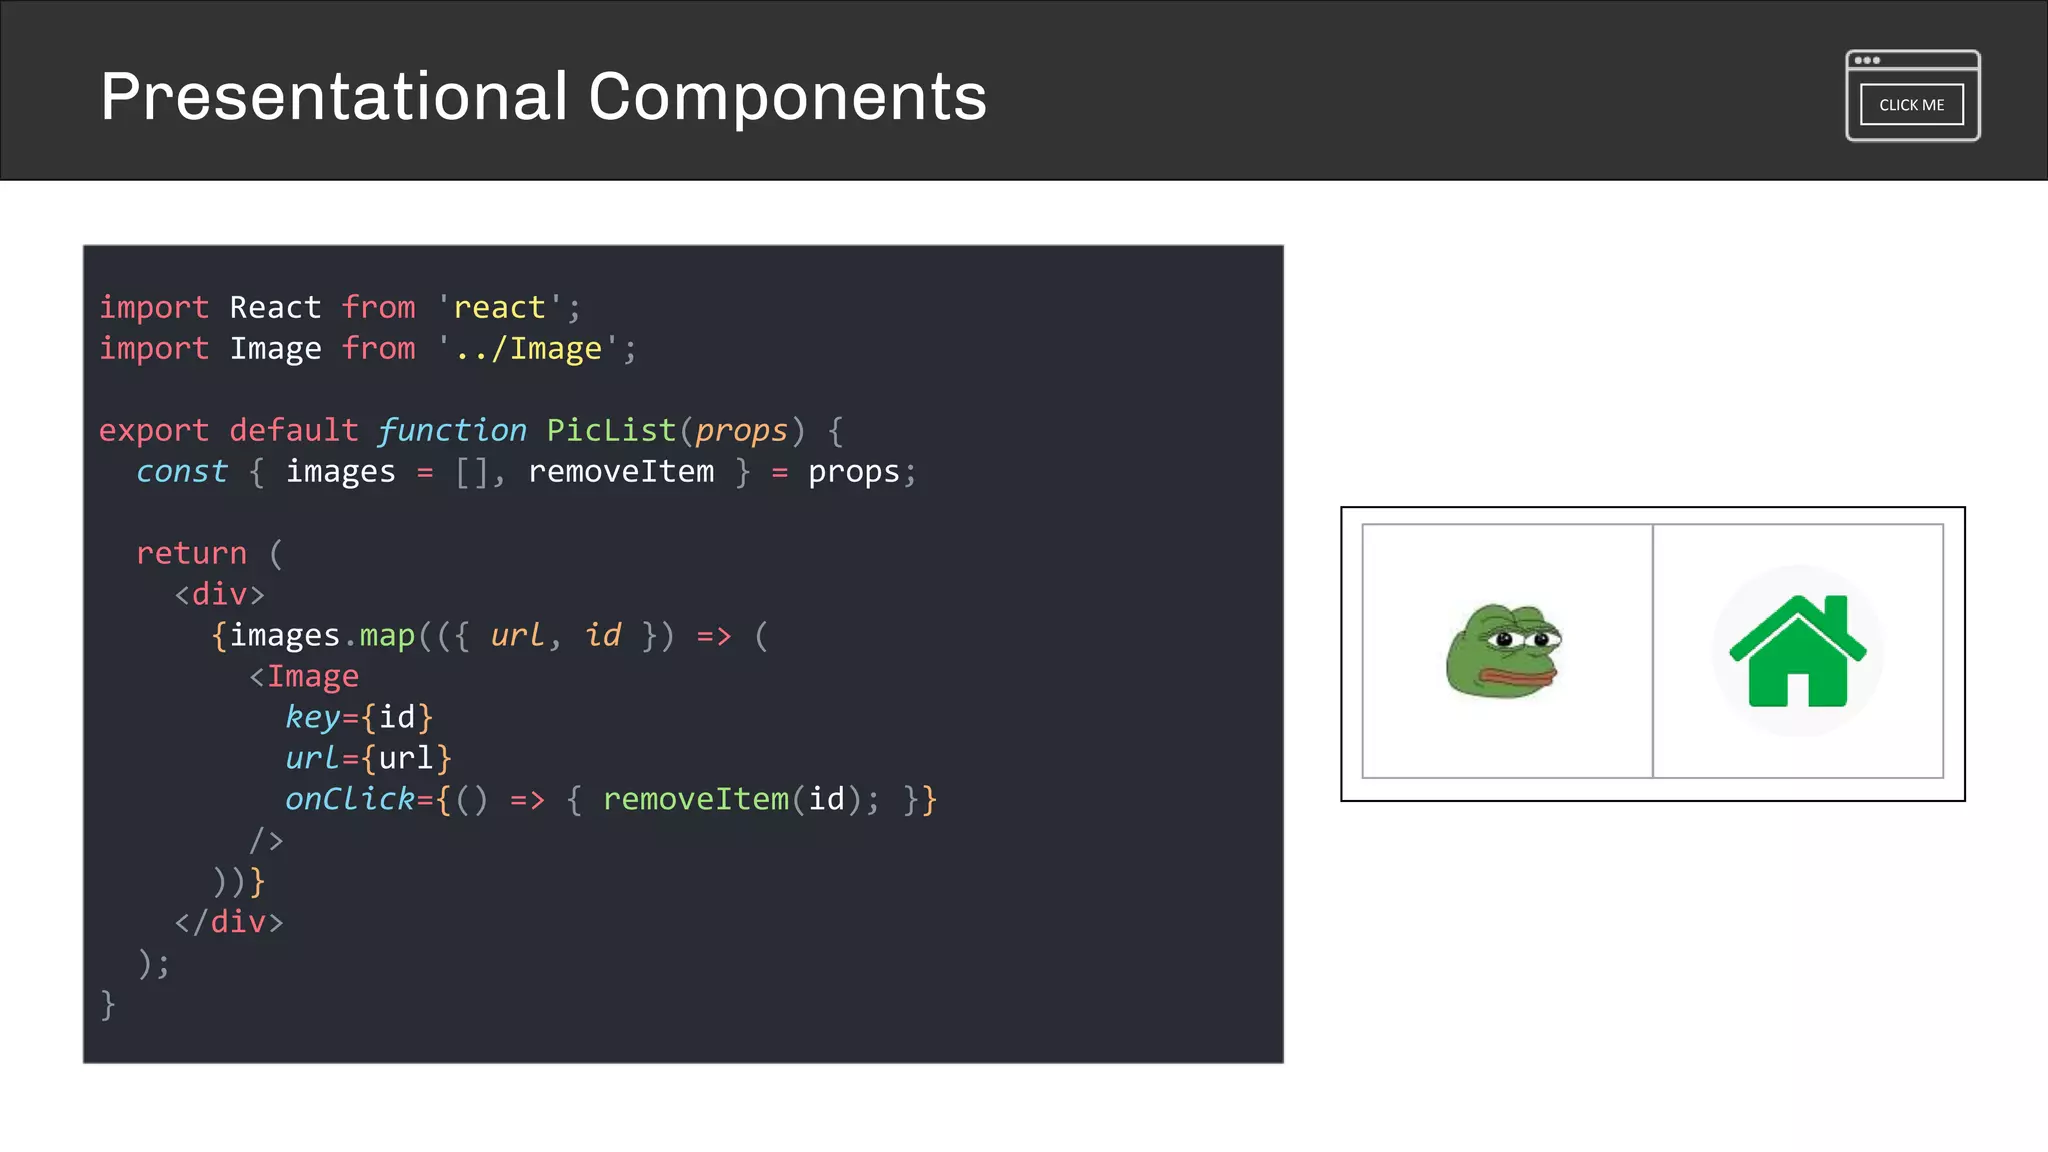
Task: Click the 'onClick' attribute name
Action: [350, 799]
